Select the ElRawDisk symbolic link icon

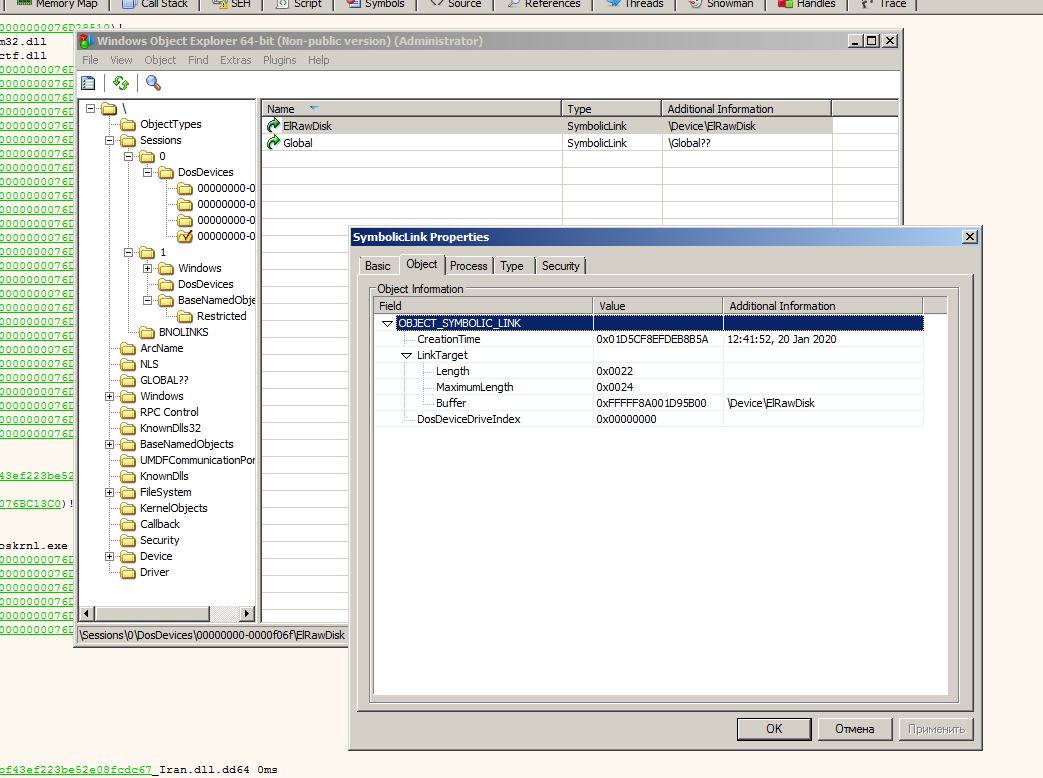[x=273, y=126]
